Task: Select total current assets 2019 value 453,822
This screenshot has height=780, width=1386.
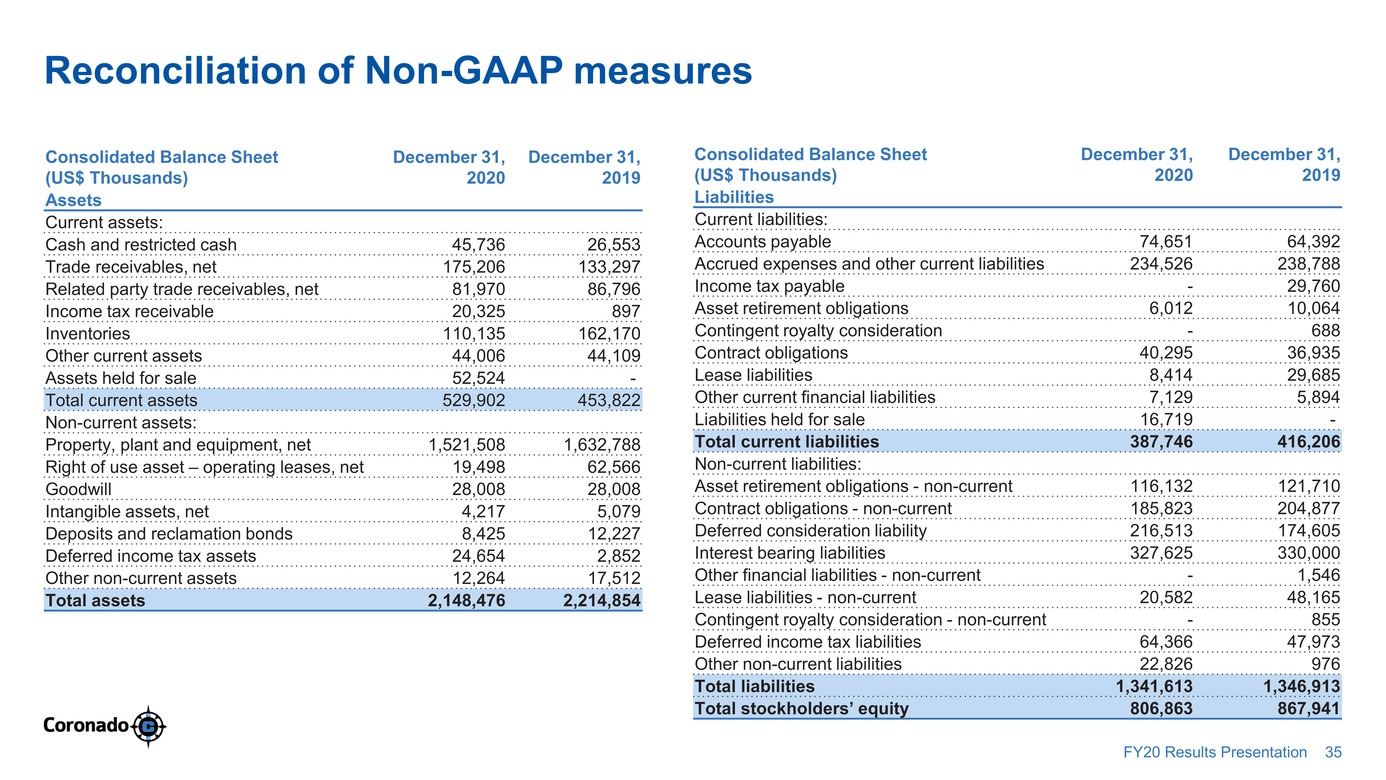Action: click(x=608, y=400)
